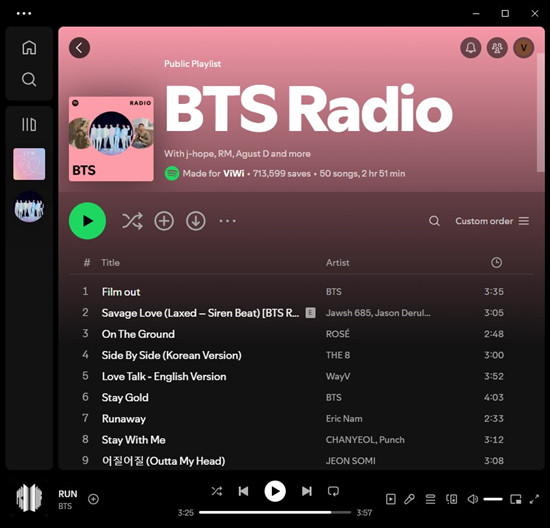This screenshot has height=528, width=550.
Task: Open Friend Activity icon
Action: 497,48
